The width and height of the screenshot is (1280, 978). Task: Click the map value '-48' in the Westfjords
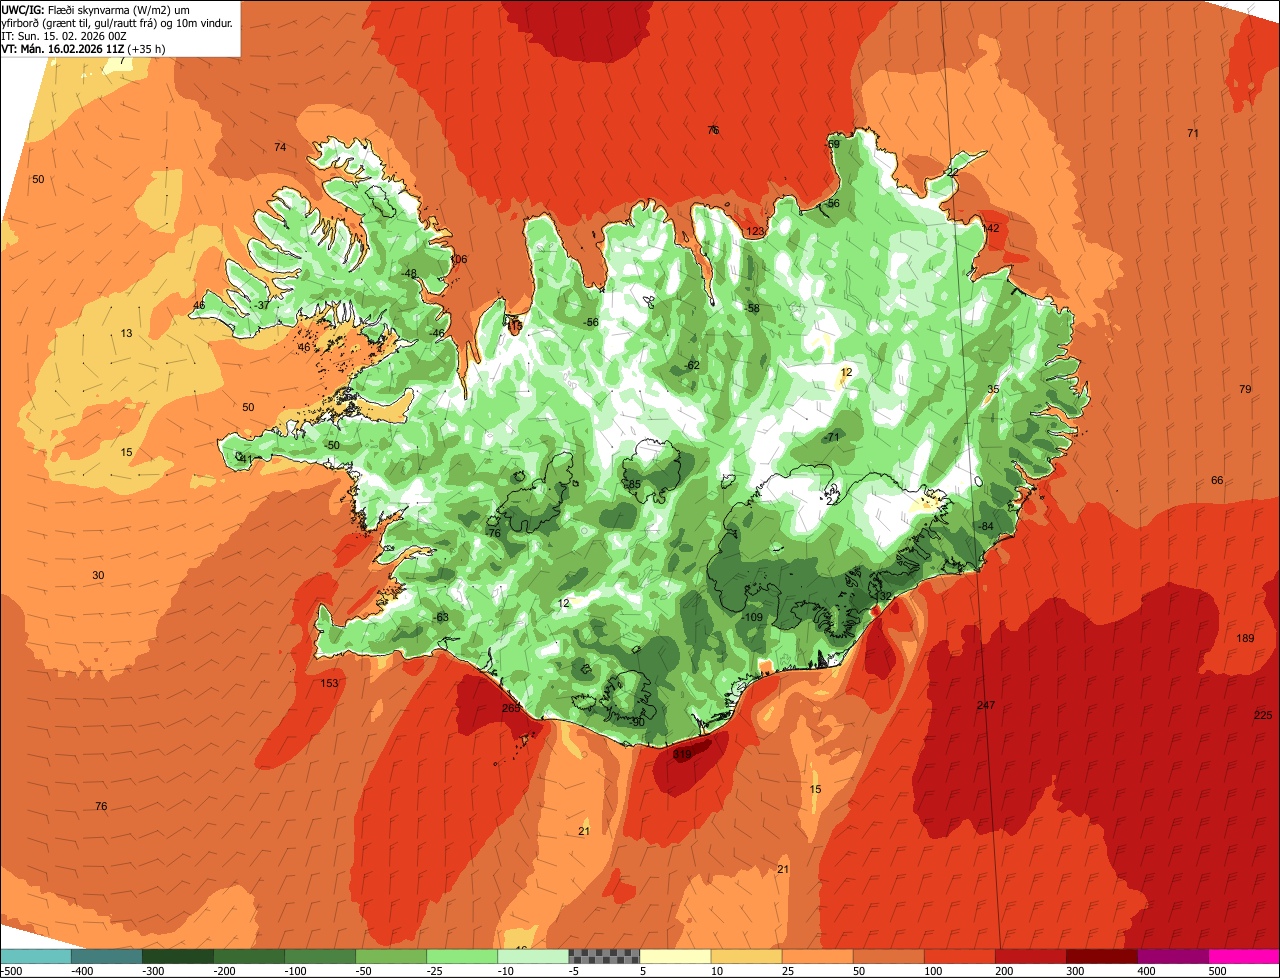(408, 274)
